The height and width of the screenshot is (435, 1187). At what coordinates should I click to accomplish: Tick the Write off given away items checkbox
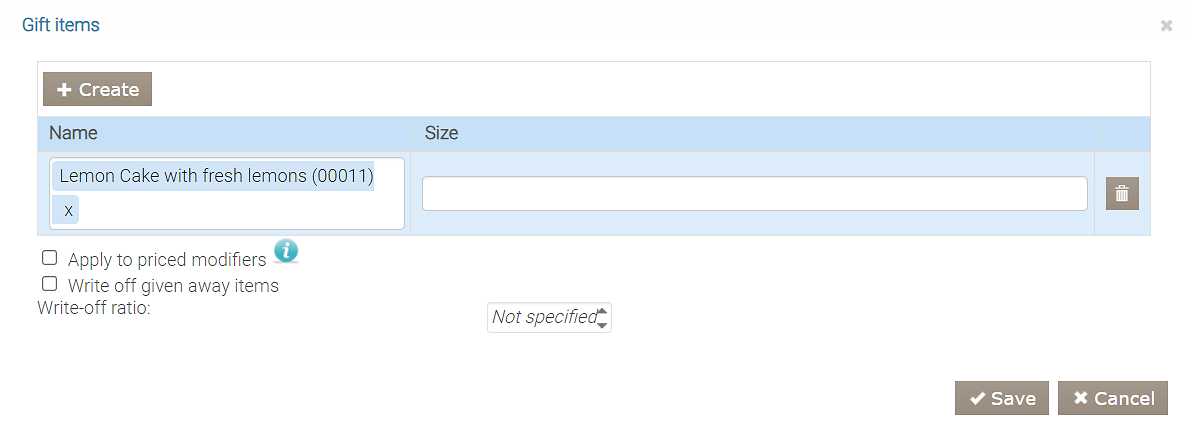point(50,284)
